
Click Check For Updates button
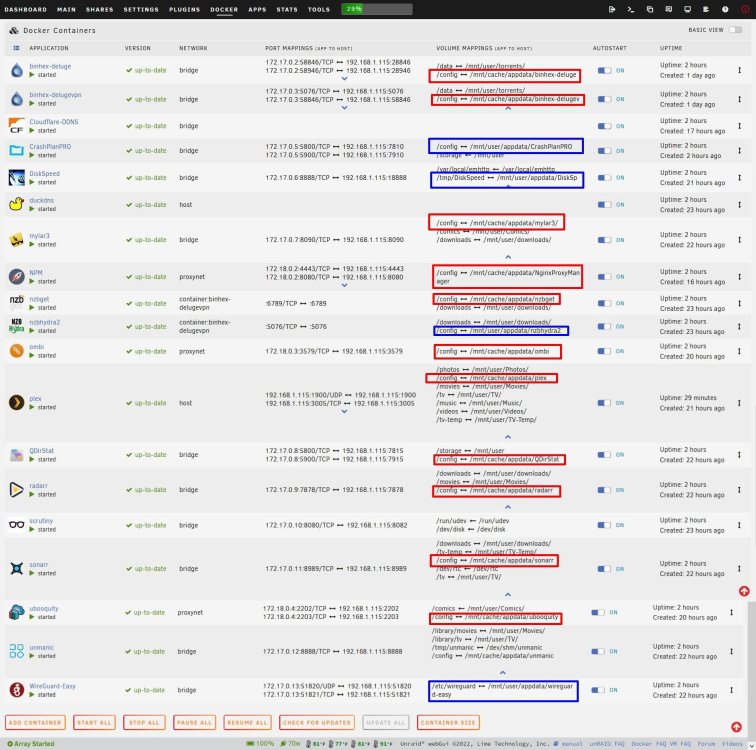[x=317, y=723]
